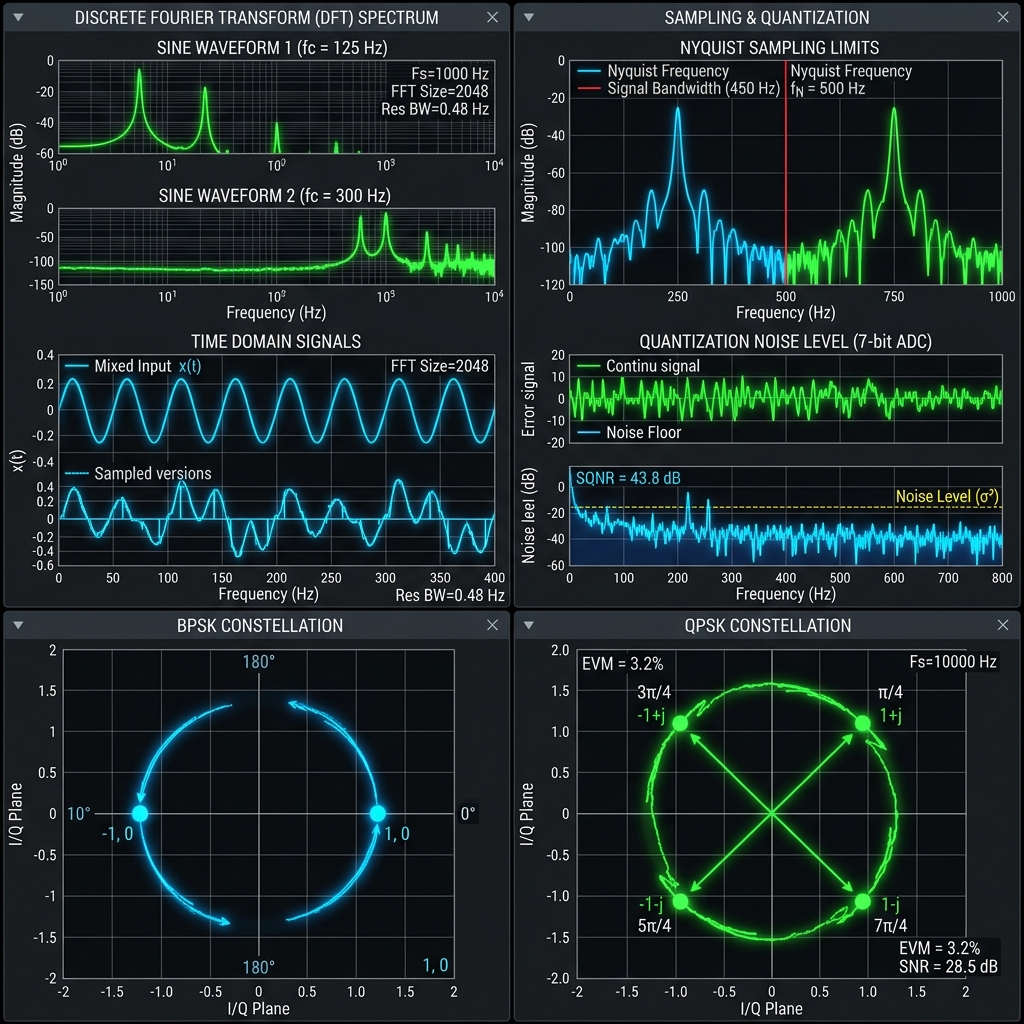Click the NYQUIST SAMPLING LIMITS title
The image size is (1024, 1024).
(x=779, y=48)
